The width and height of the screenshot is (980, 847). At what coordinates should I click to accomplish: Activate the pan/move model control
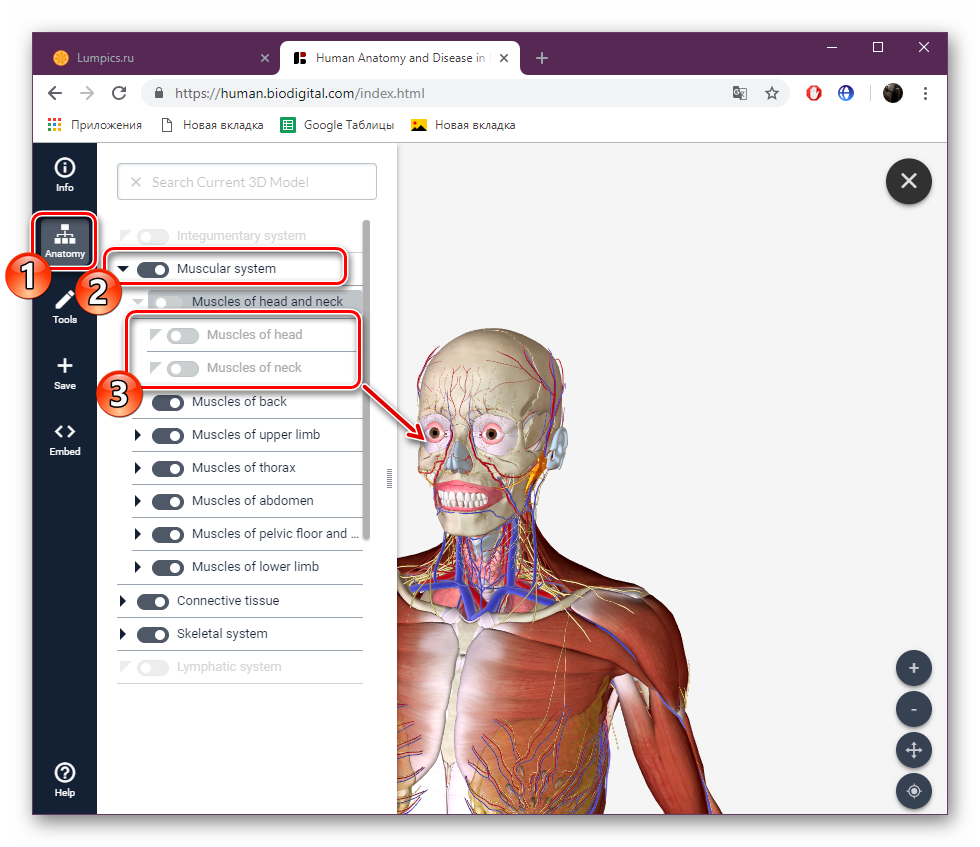(x=913, y=750)
